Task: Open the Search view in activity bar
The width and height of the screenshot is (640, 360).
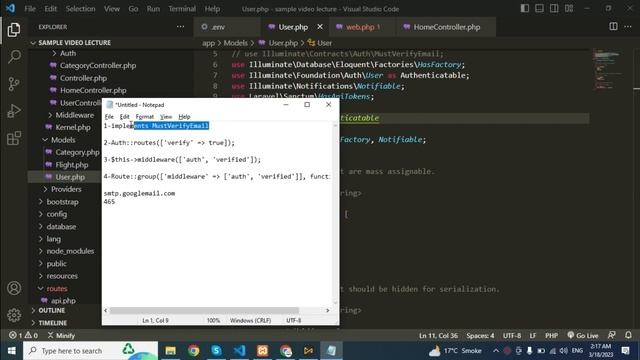Action: point(13,57)
